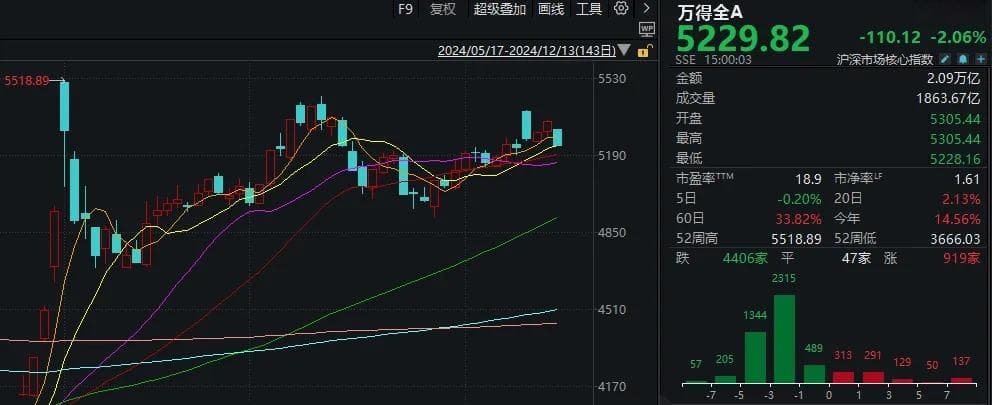Image resolution: width=992 pixels, height=405 pixels.
Task: Click the 成交量 value 1863.67亿
Action: click(x=948, y=98)
